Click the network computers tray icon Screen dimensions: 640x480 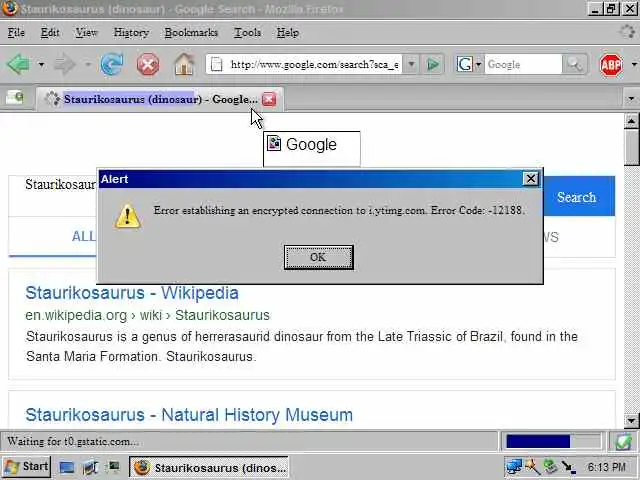coord(514,467)
